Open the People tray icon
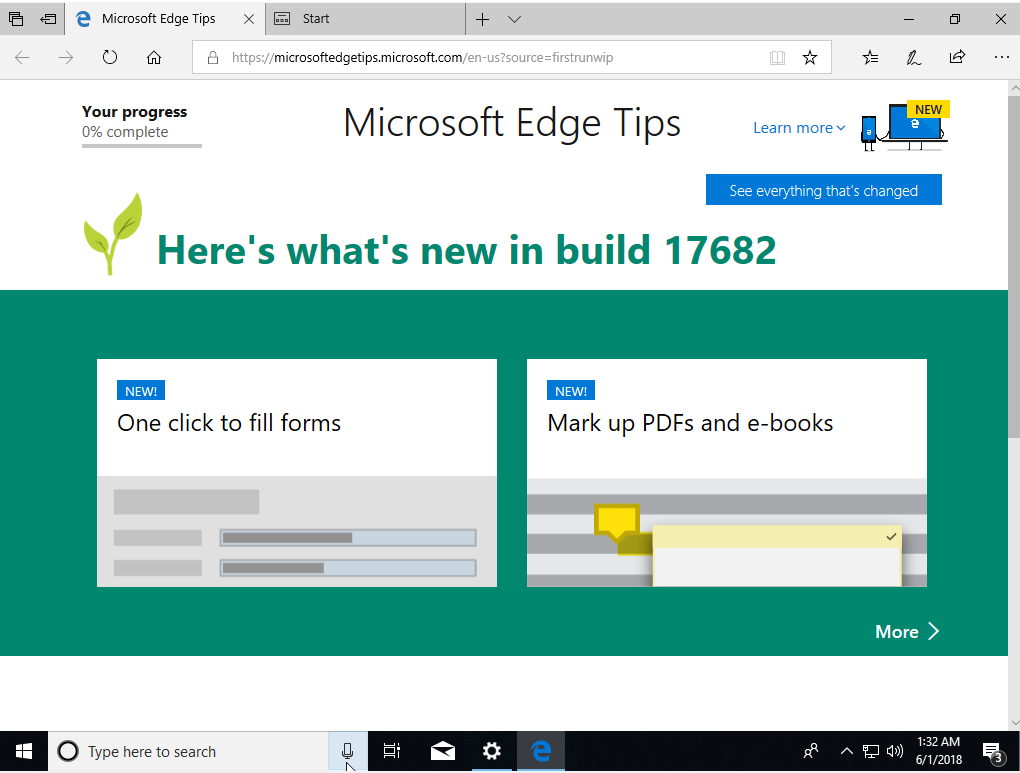The width and height of the screenshot is (1020, 773). pos(811,752)
